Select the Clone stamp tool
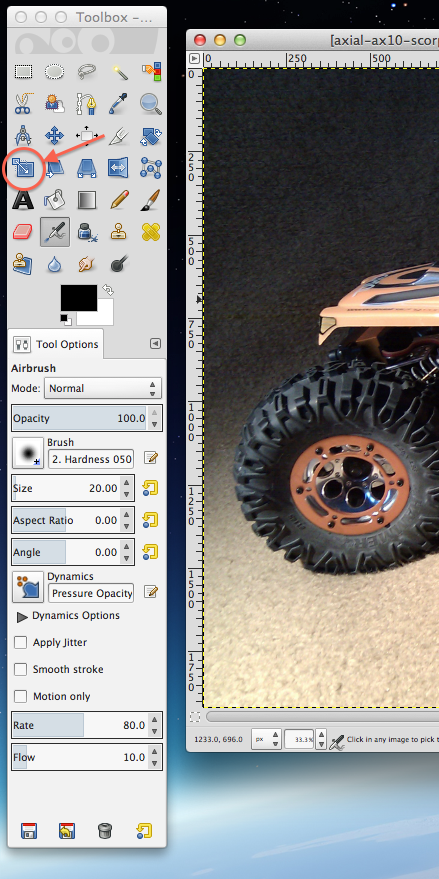This screenshot has width=439, height=879. coord(118,232)
